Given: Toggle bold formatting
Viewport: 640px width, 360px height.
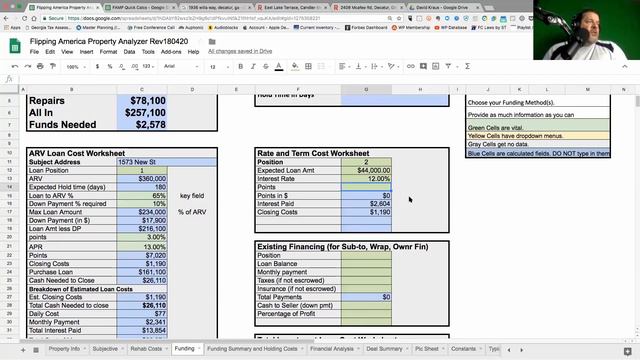Looking at the screenshot, I should [240, 66].
